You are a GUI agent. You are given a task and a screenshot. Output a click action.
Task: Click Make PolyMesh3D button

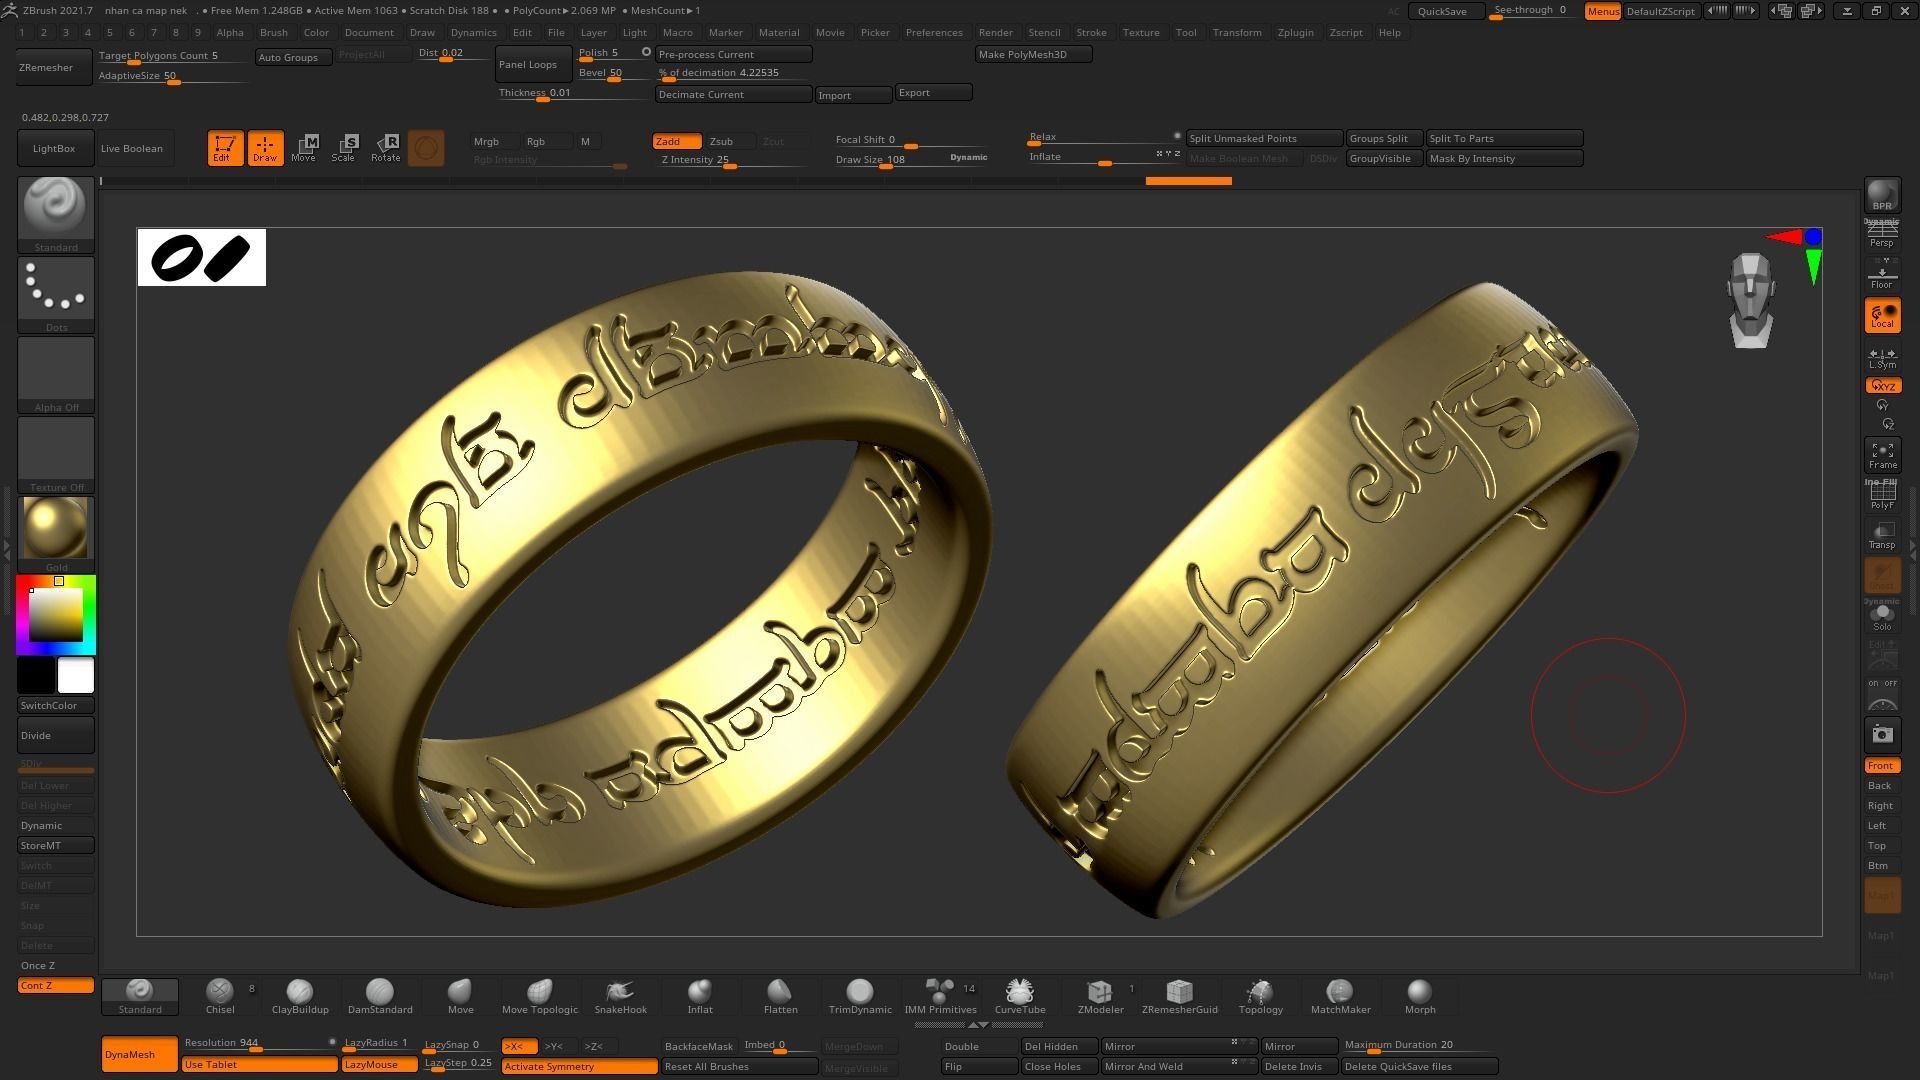(1033, 54)
